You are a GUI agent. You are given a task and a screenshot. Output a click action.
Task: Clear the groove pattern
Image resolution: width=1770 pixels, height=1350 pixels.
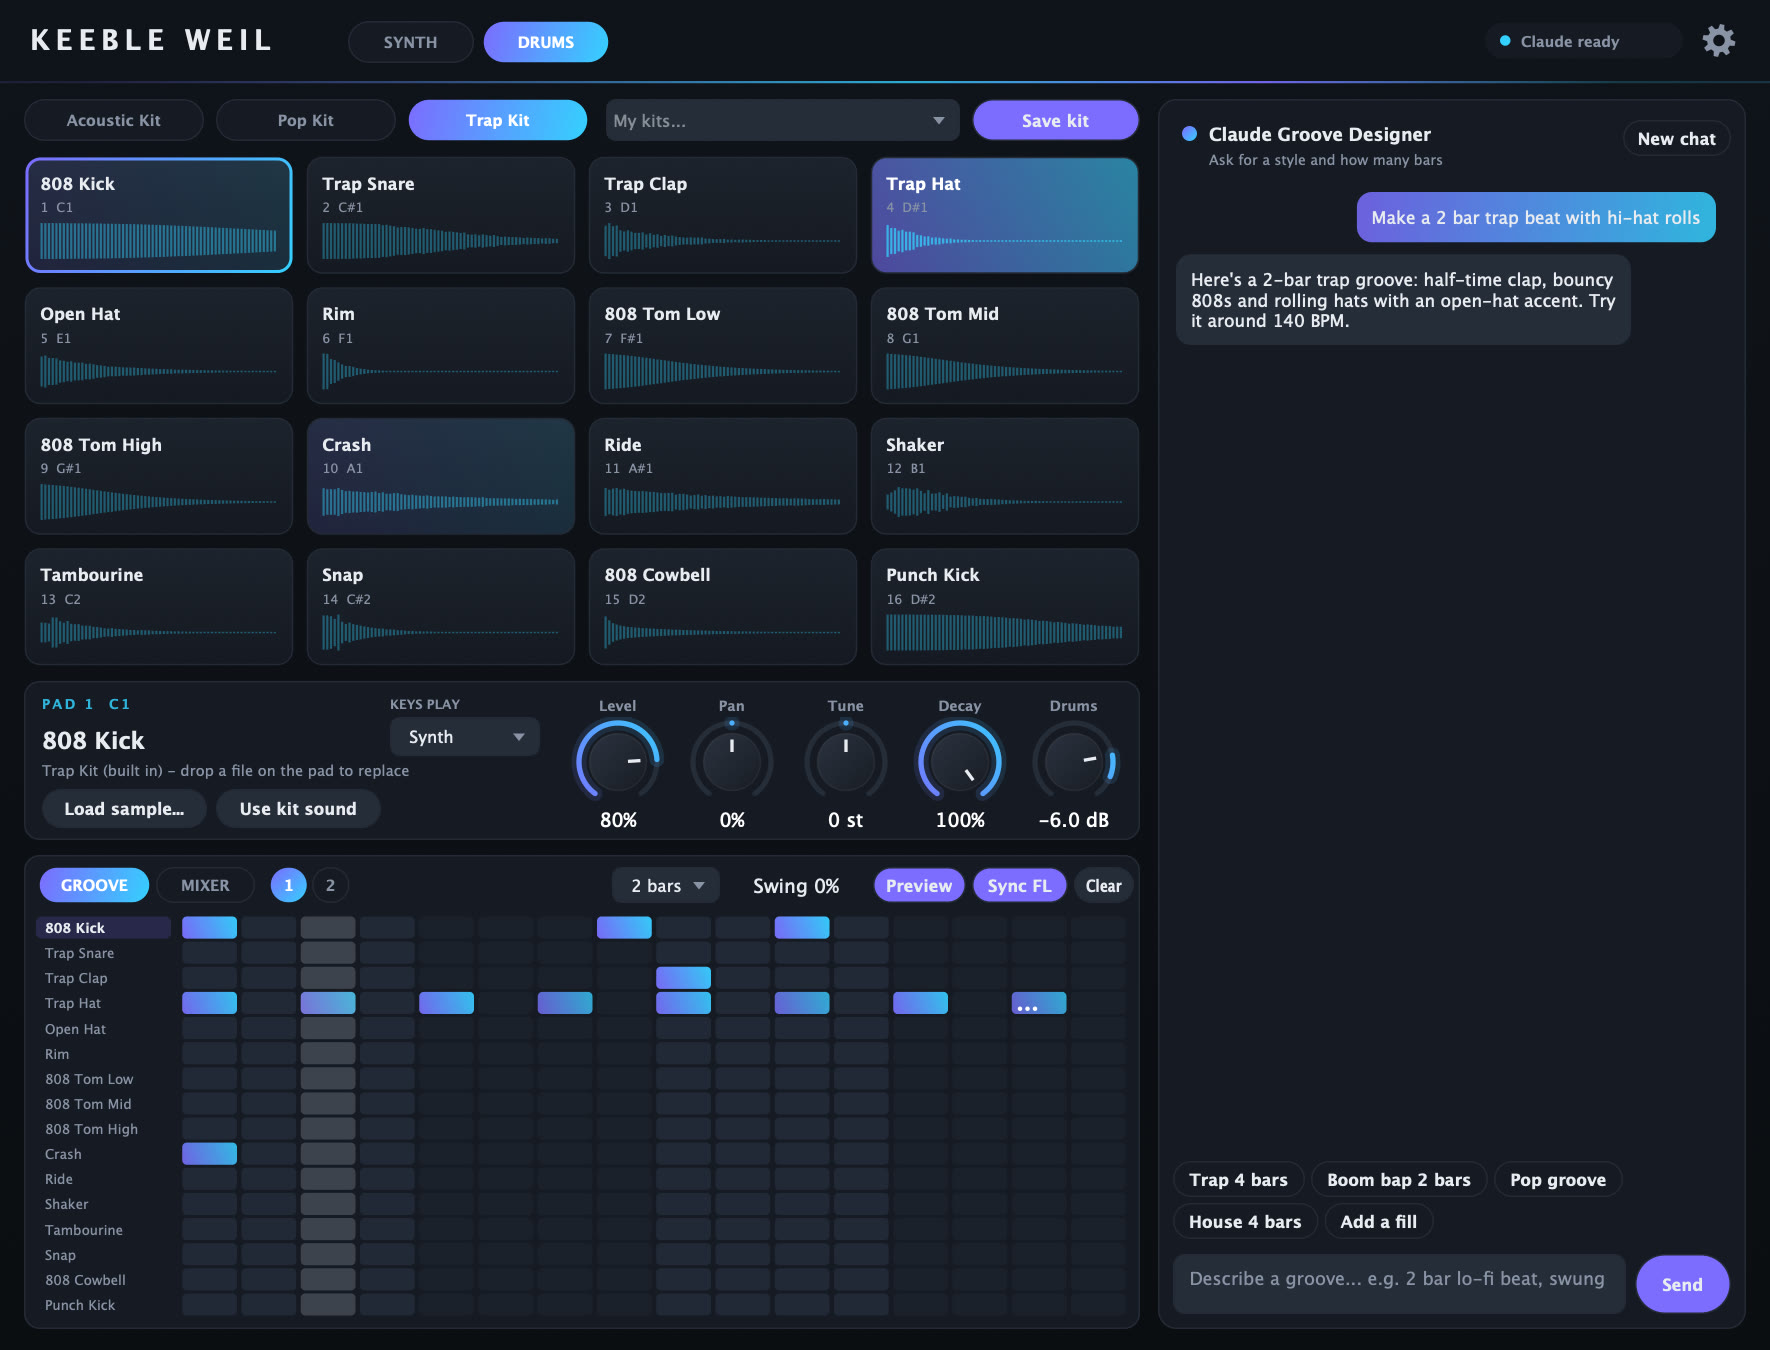1103,886
